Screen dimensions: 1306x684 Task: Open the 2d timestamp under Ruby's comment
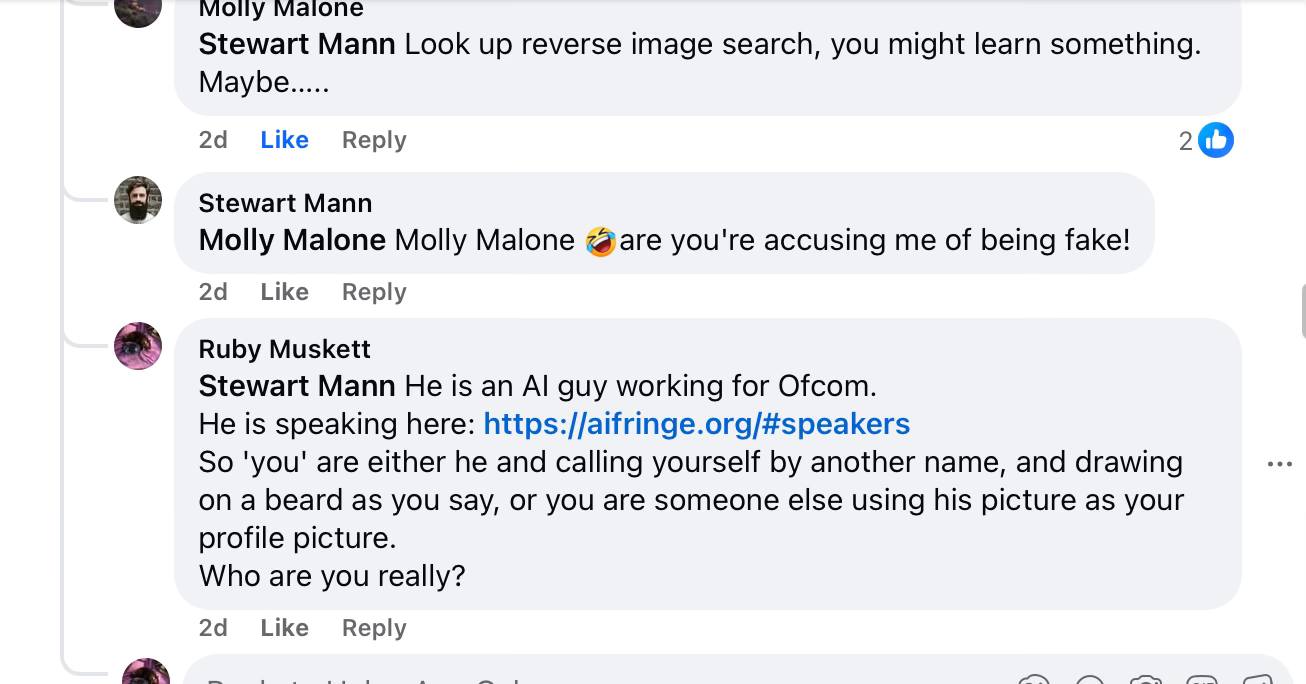pos(213,628)
